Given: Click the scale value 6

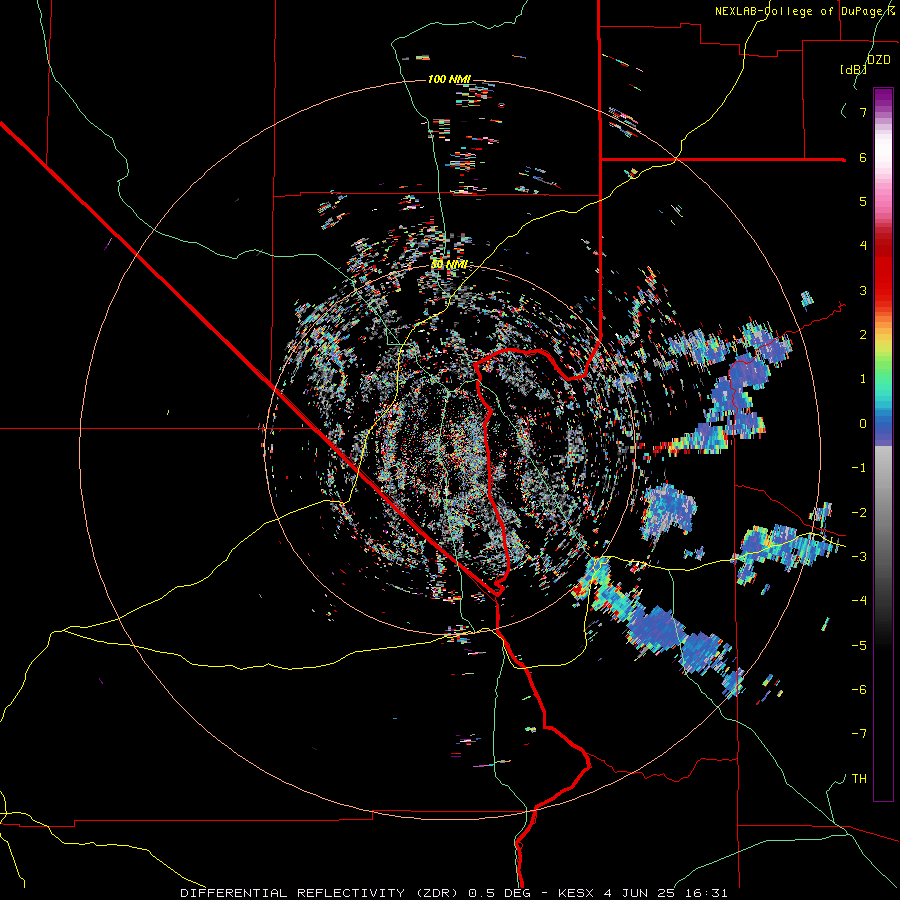Looking at the screenshot, I should [863, 157].
